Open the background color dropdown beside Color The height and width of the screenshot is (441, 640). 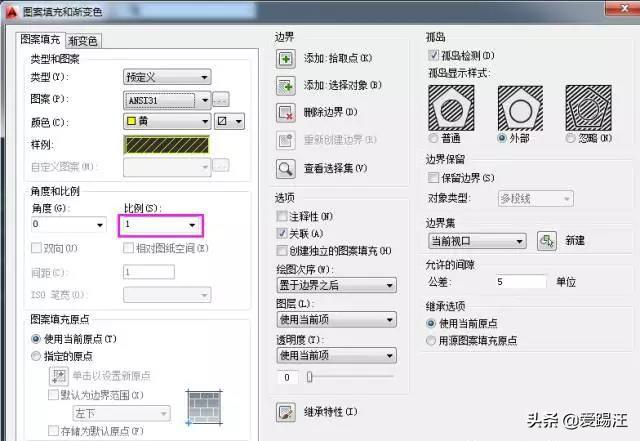(x=229, y=121)
